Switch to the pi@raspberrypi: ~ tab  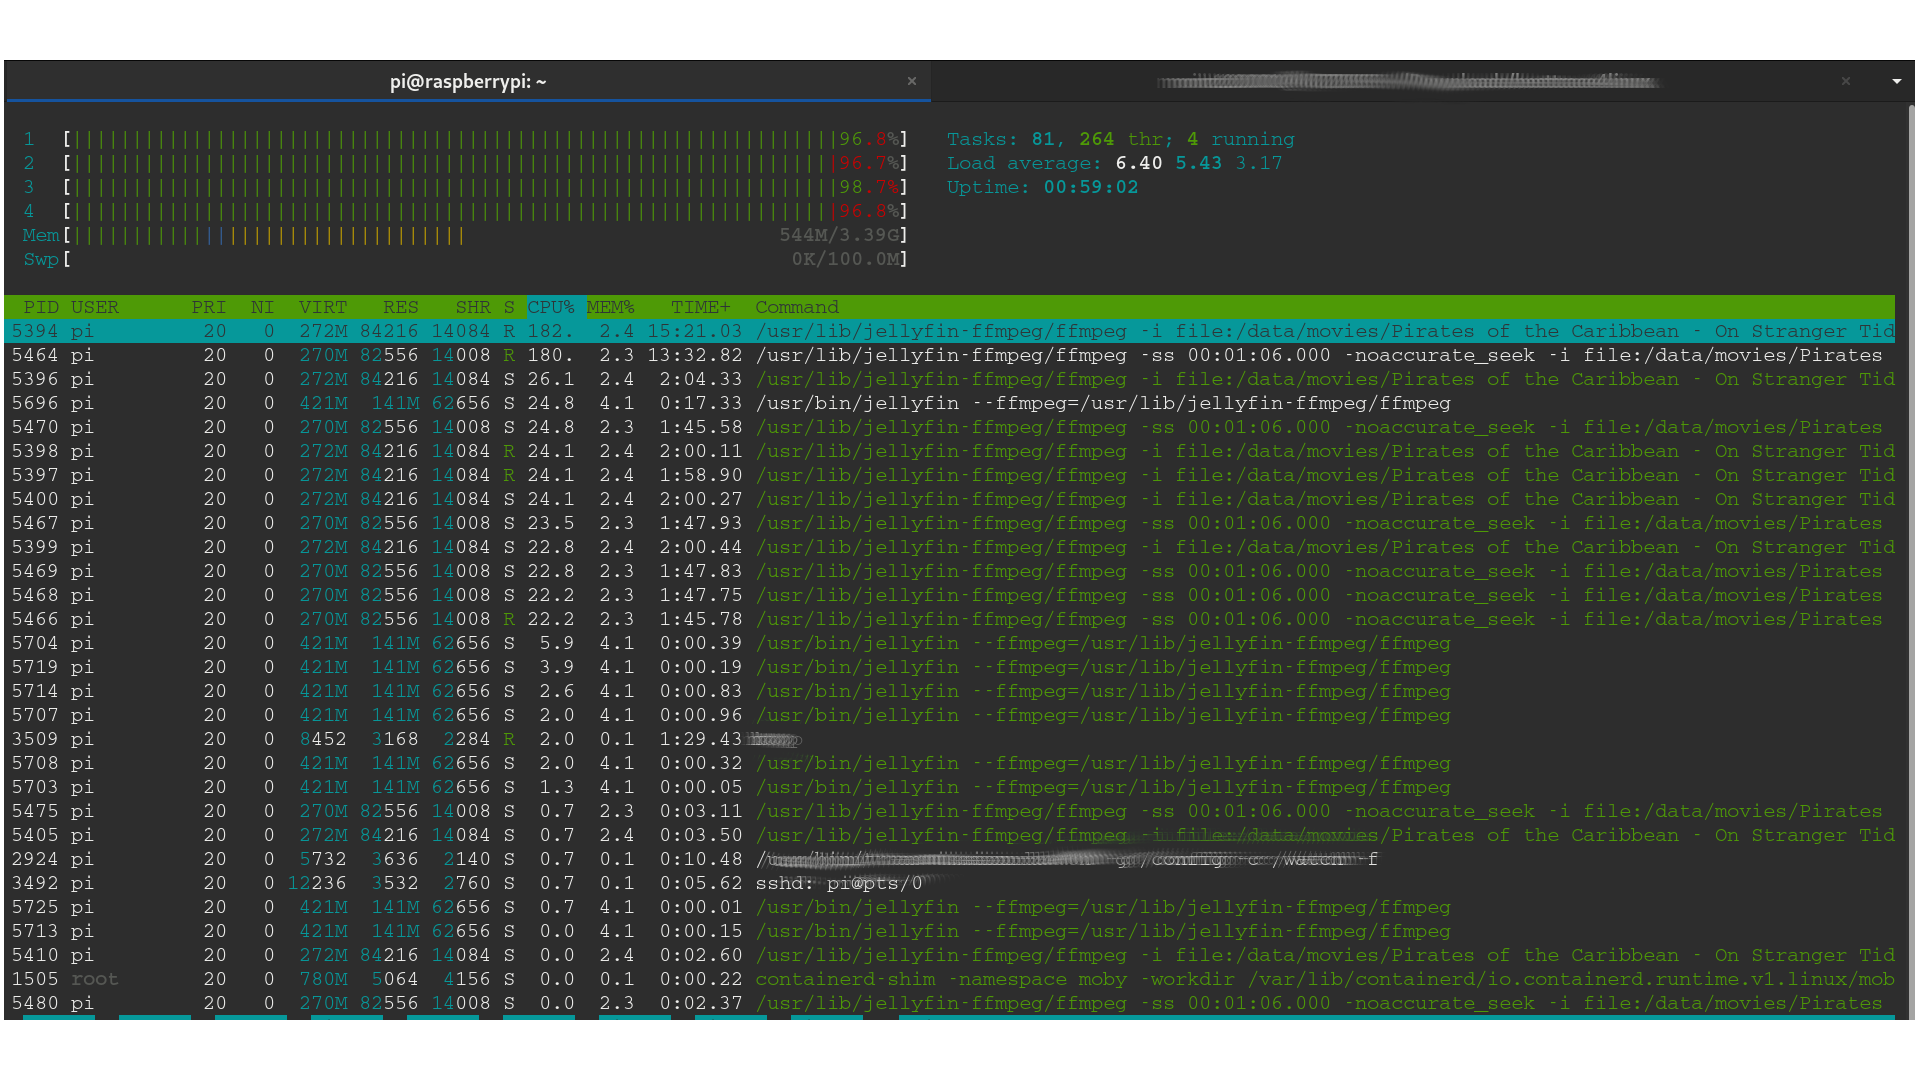point(468,81)
